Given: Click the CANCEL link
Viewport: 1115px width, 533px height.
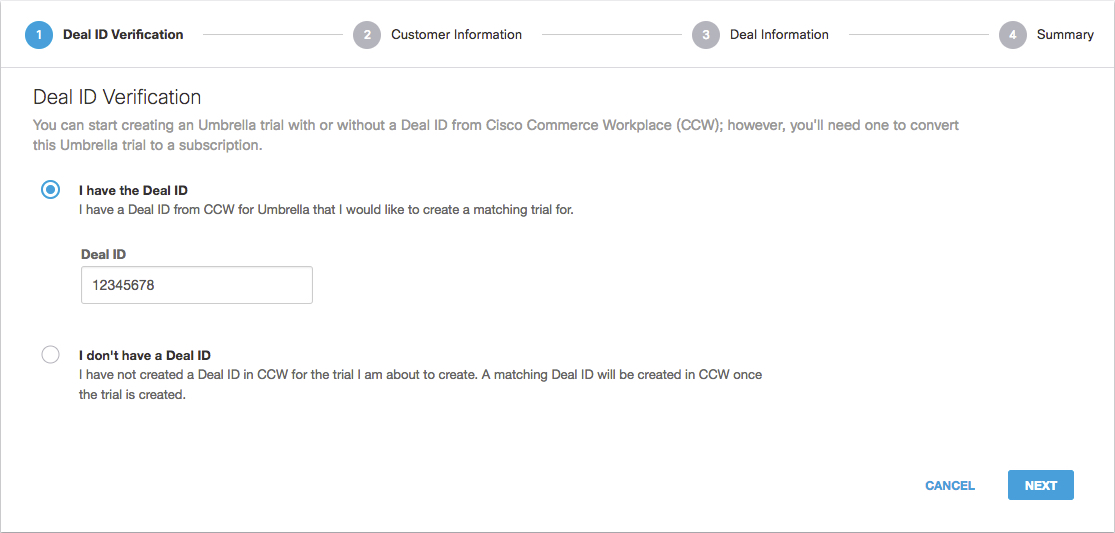Looking at the screenshot, I should pos(949,485).
